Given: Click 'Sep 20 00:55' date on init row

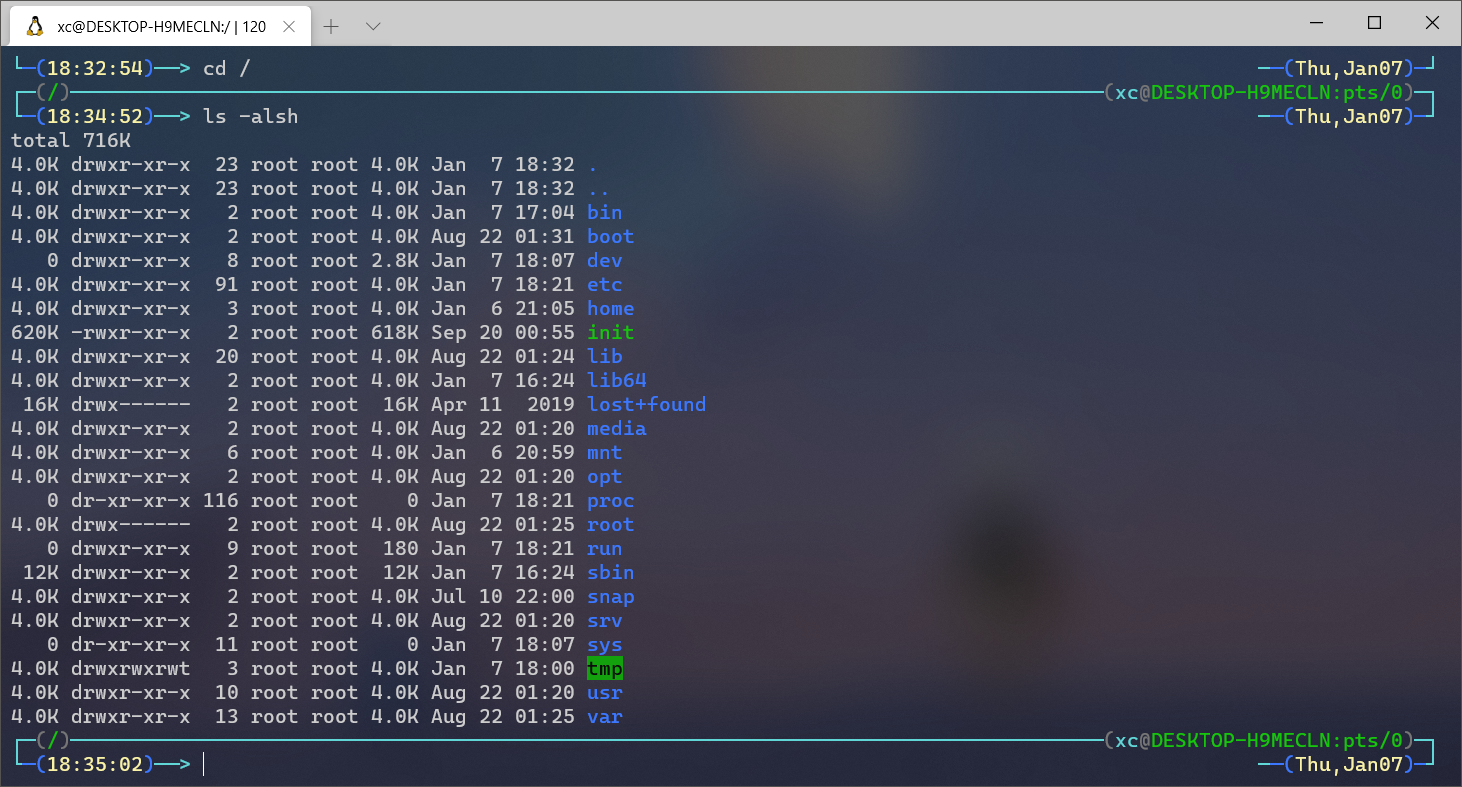Looking at the screenshot, I should pyautogui.click(x=503, y=332).
